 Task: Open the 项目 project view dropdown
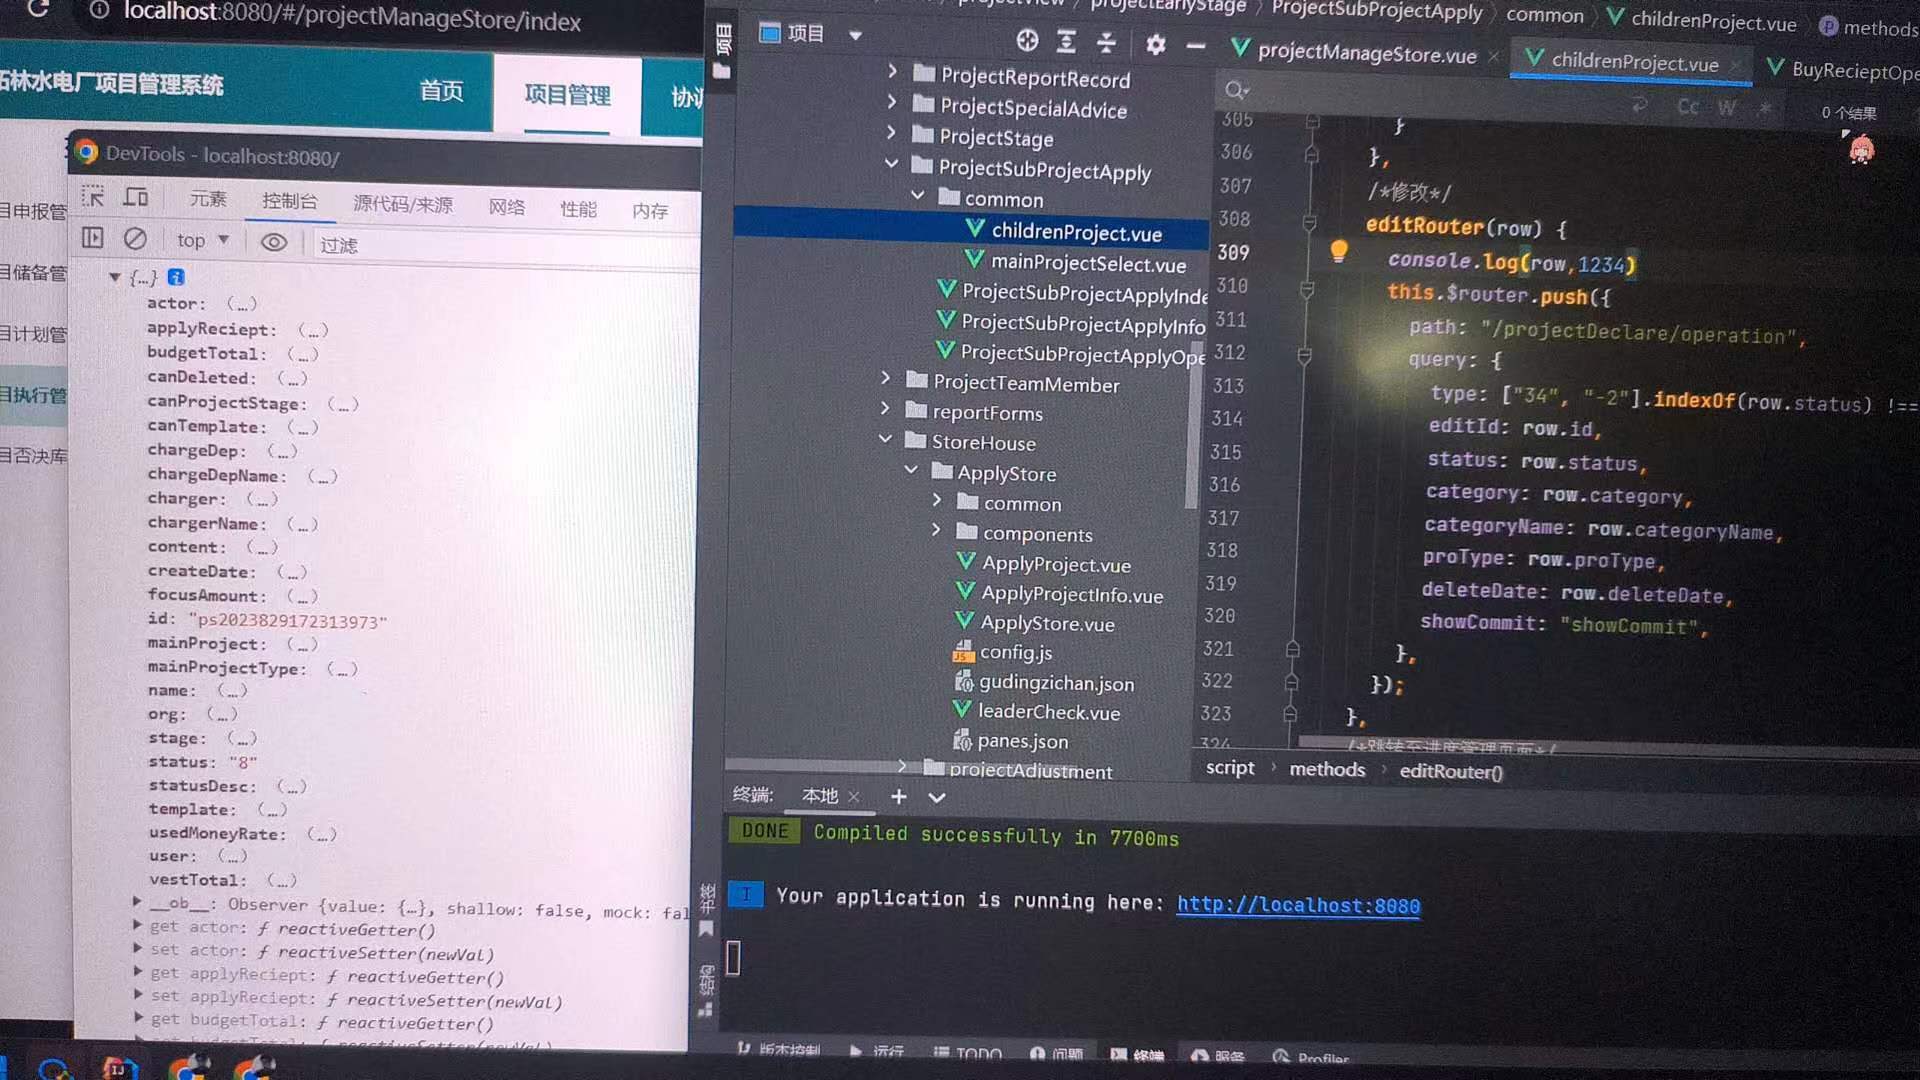pyautogui.click(x=811, y=34)
